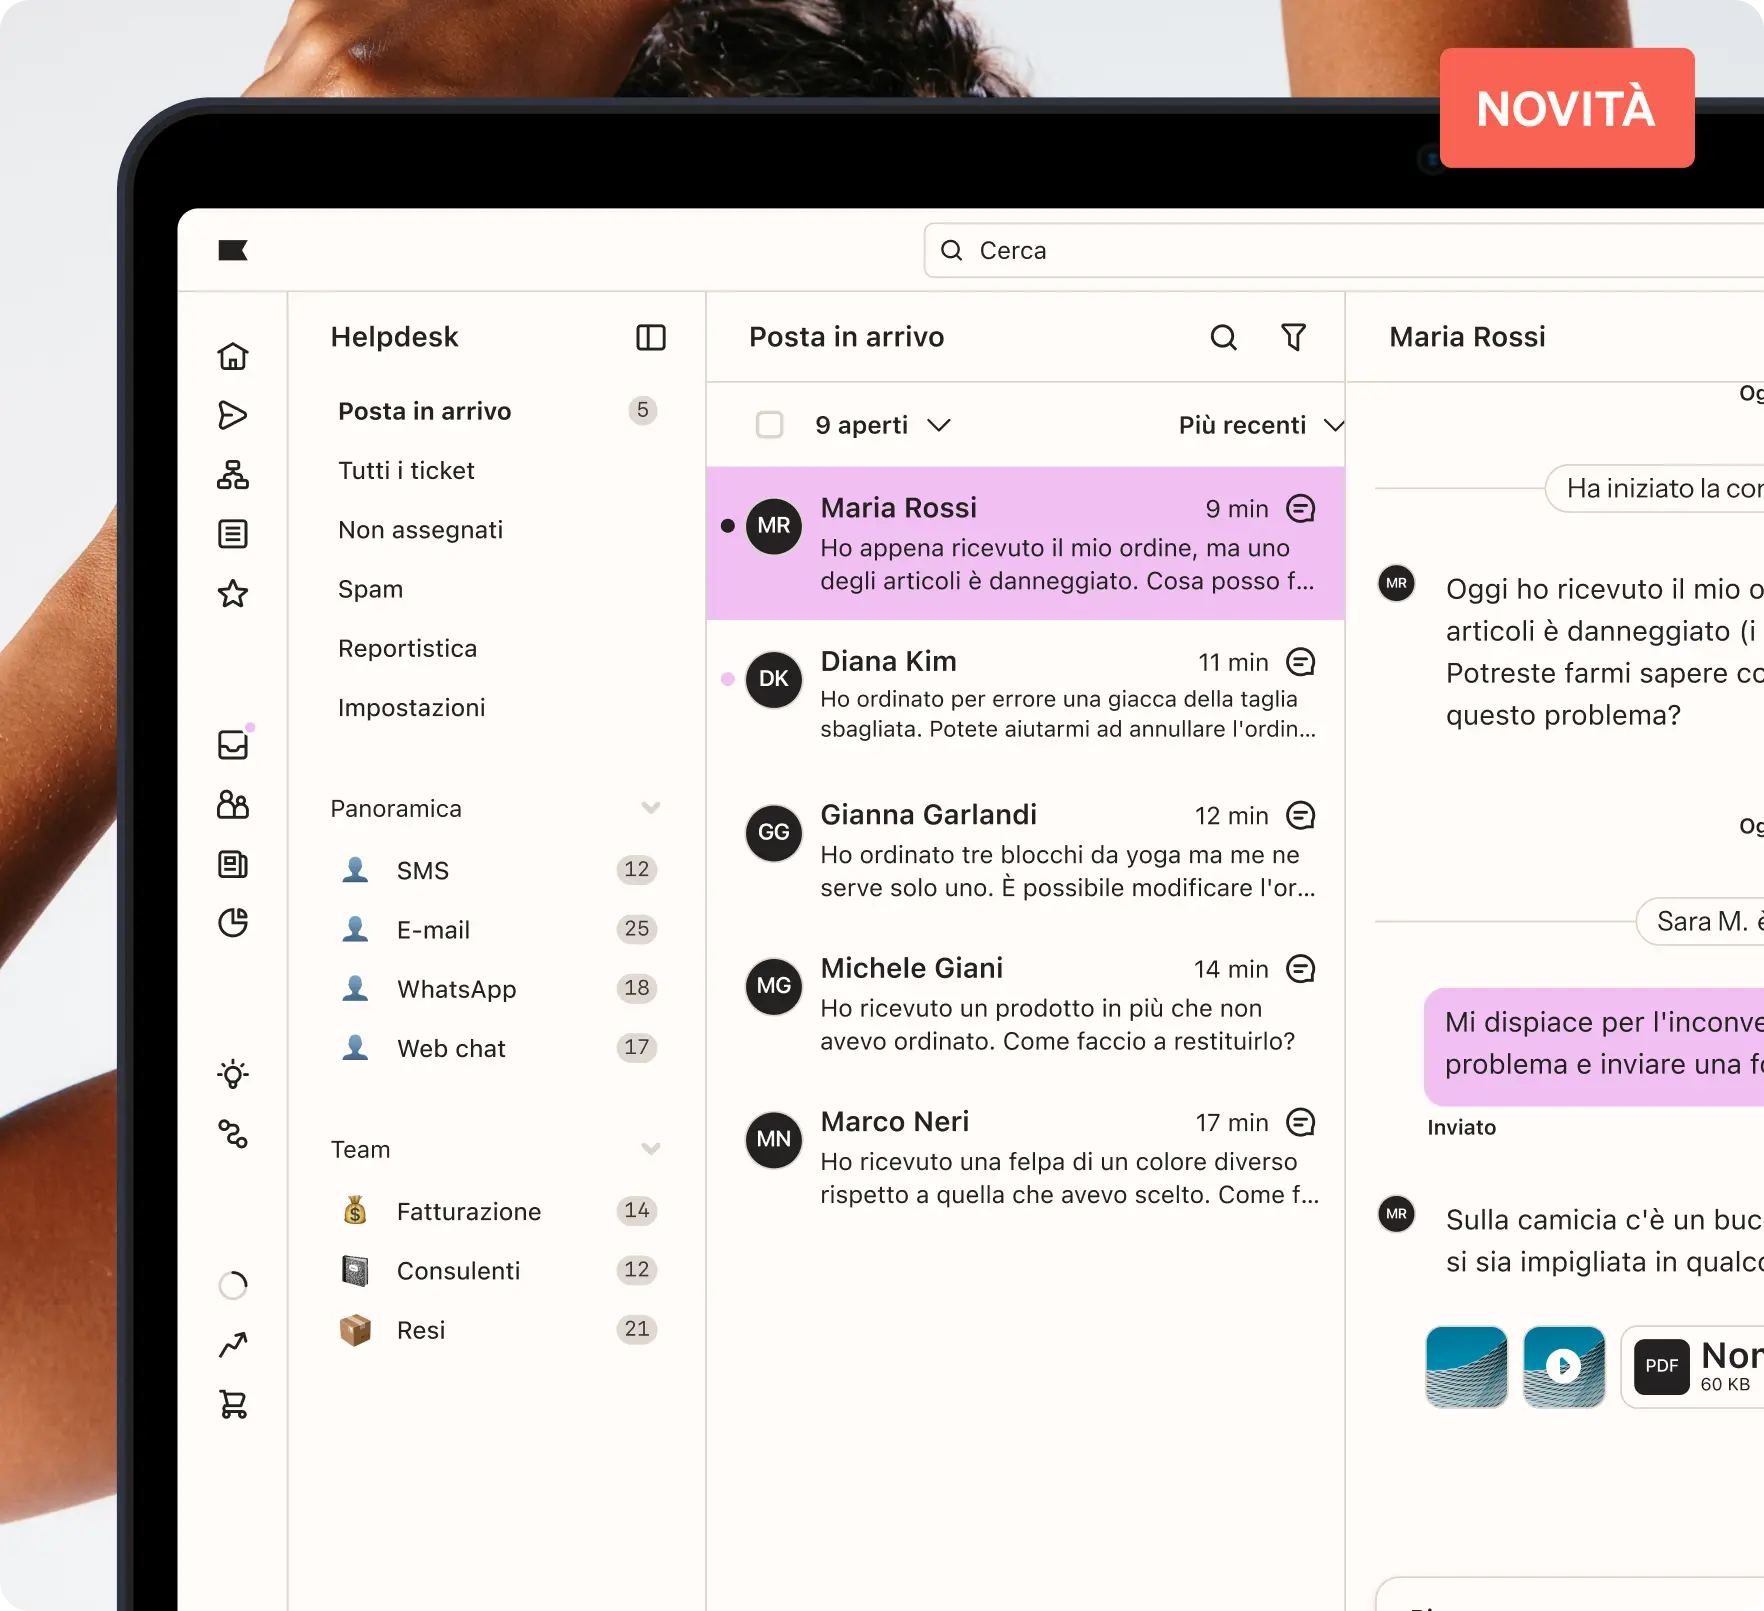
Task: Open the send arrow icon in left rail
Action: [x=233, y=415]
